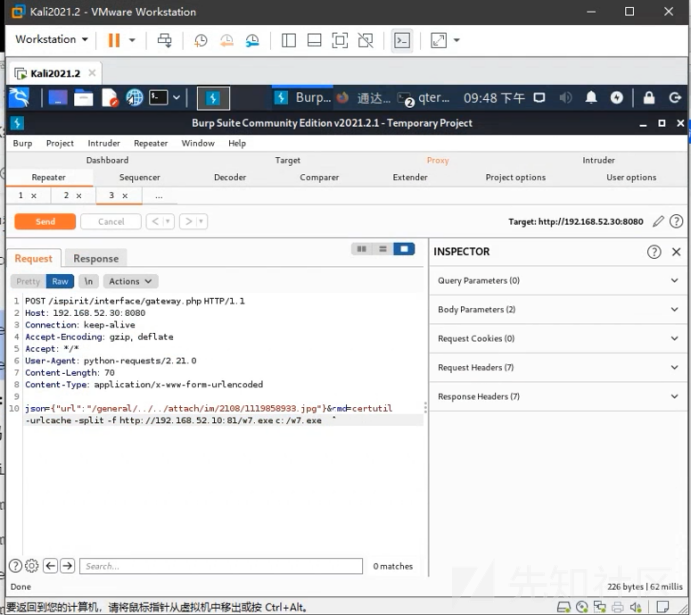Switch to the Burp taskbar window button
The width and height of the screenshot is (692, 615).
point(302,98)
